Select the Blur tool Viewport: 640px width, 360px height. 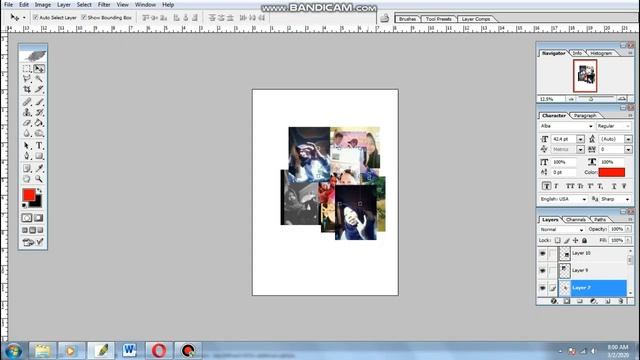coord(27,133)
